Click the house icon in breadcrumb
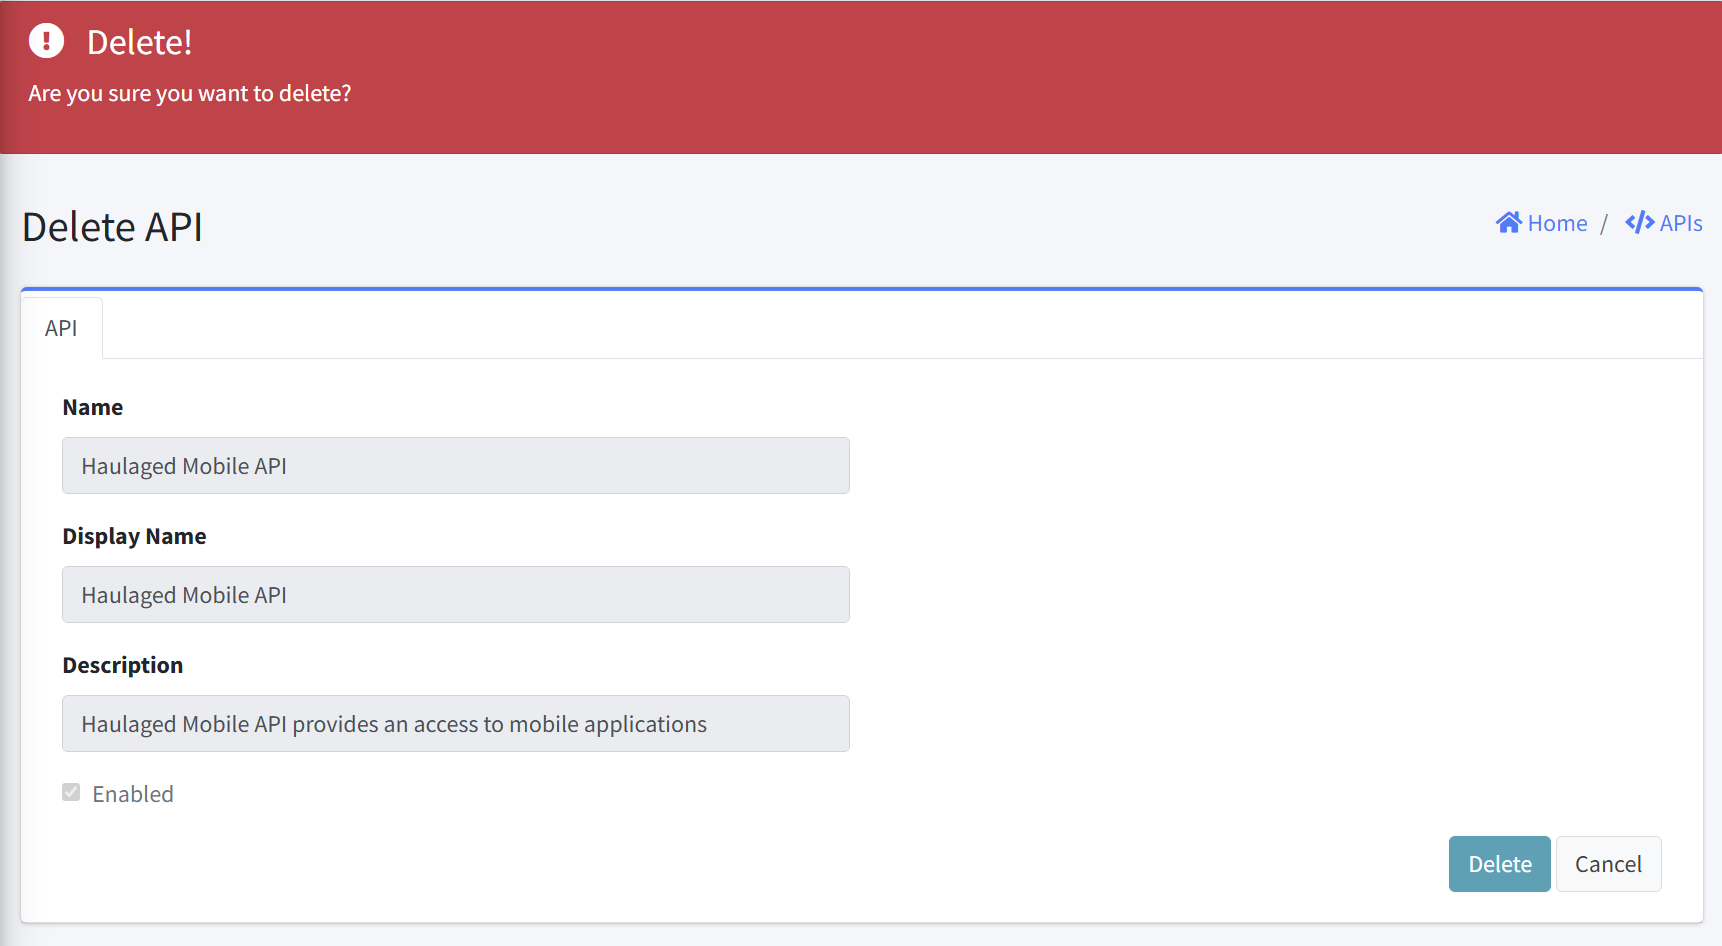This screenshot has width=1722, height=946. [x=1509, y=222]
